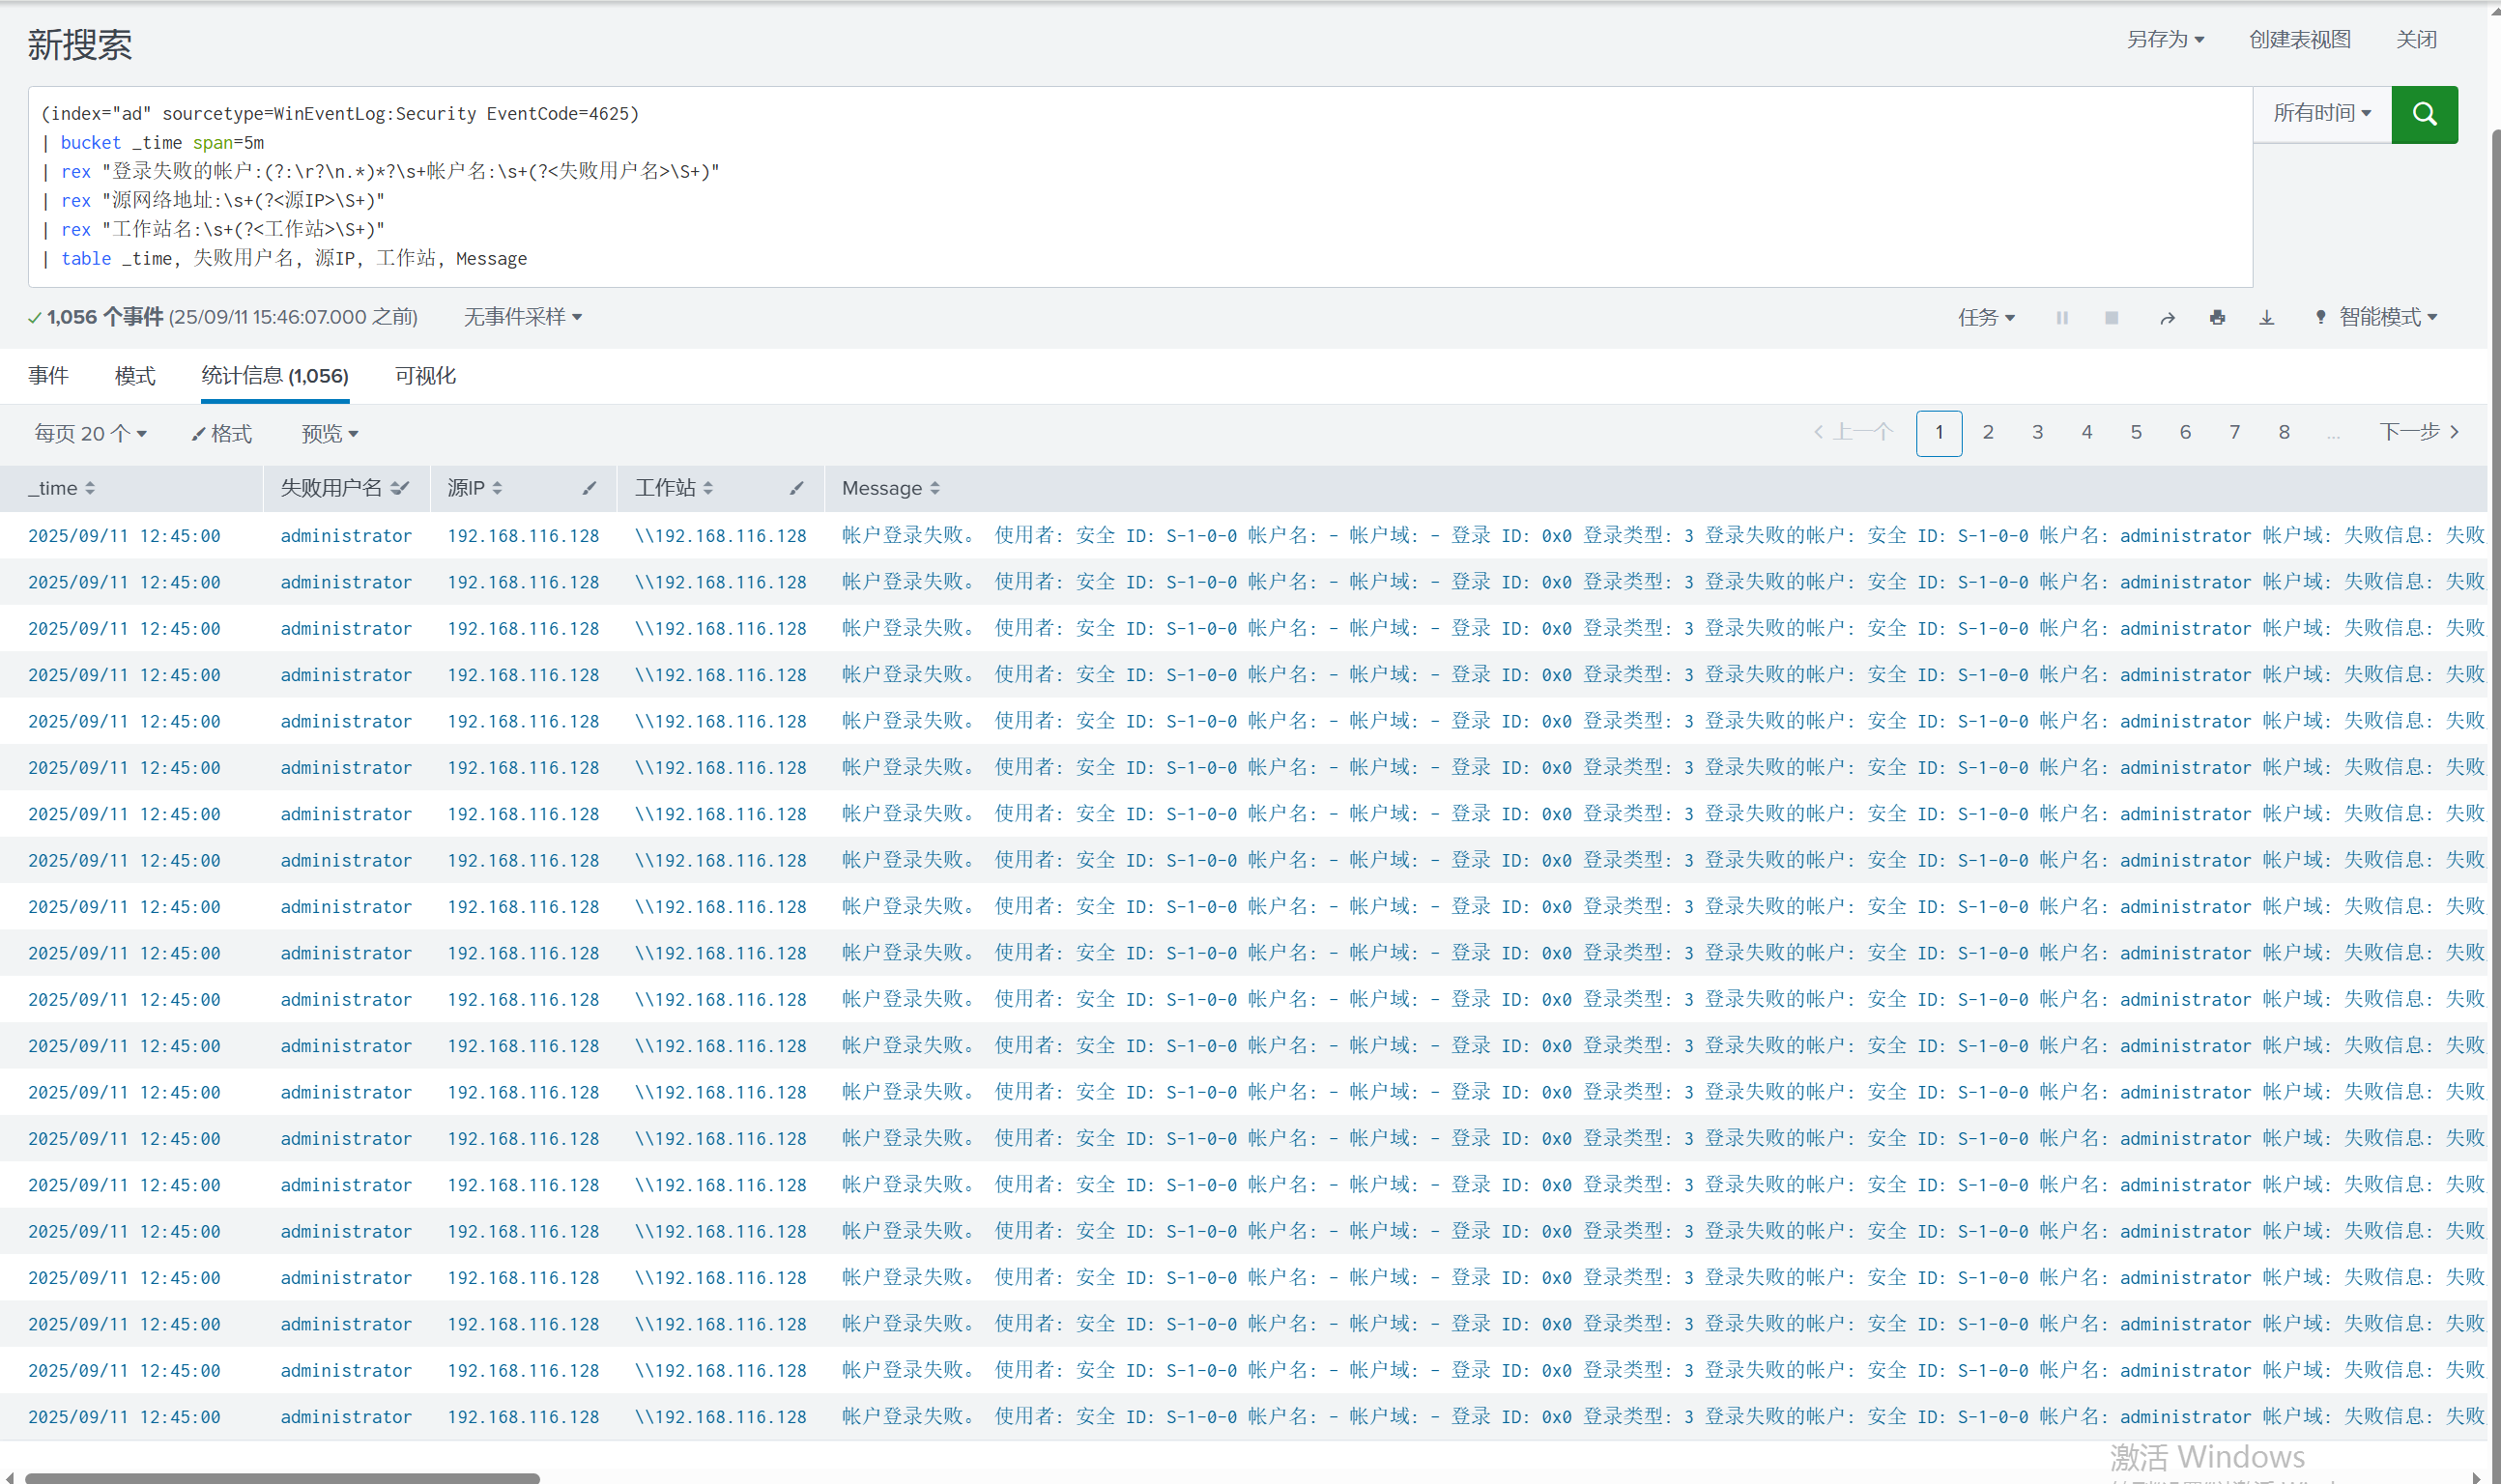Image resolution: width=2501 pixels, height=1484 pixels.
Task: Click the export download icon
Action: coord(2266,318)
